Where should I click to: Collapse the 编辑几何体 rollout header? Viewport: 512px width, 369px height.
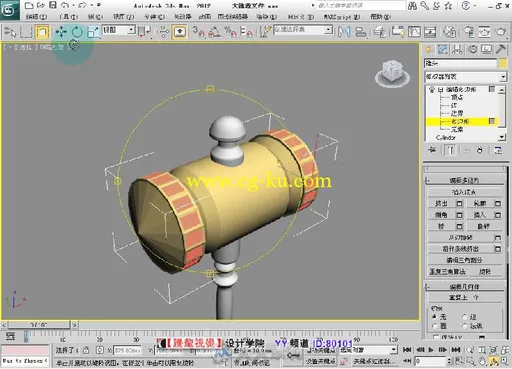[464, 287]
